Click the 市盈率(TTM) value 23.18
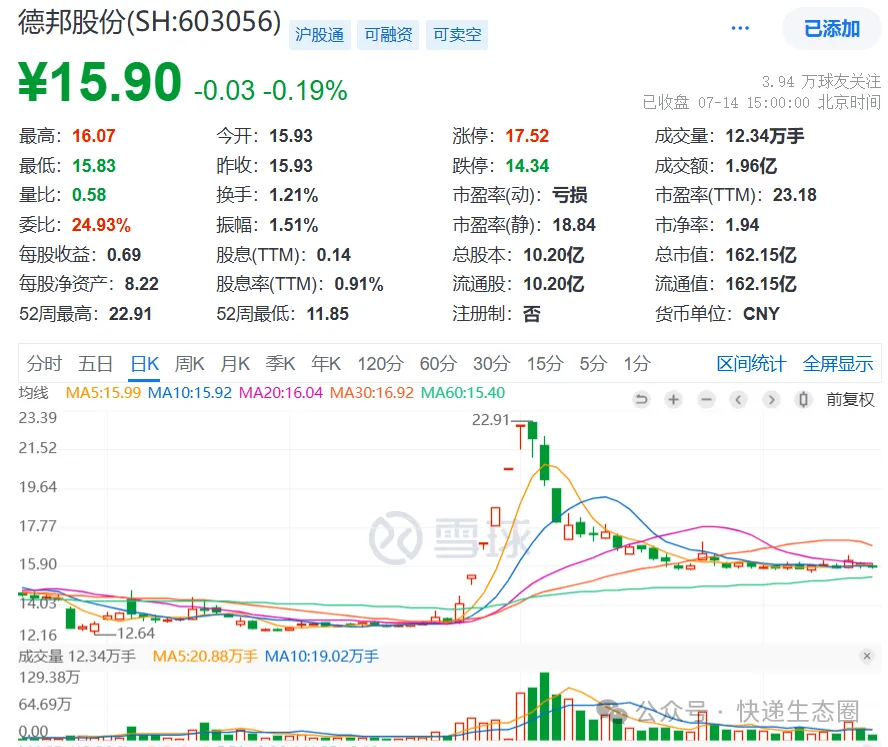The image size is (888, 747). [x=795, y=195]
